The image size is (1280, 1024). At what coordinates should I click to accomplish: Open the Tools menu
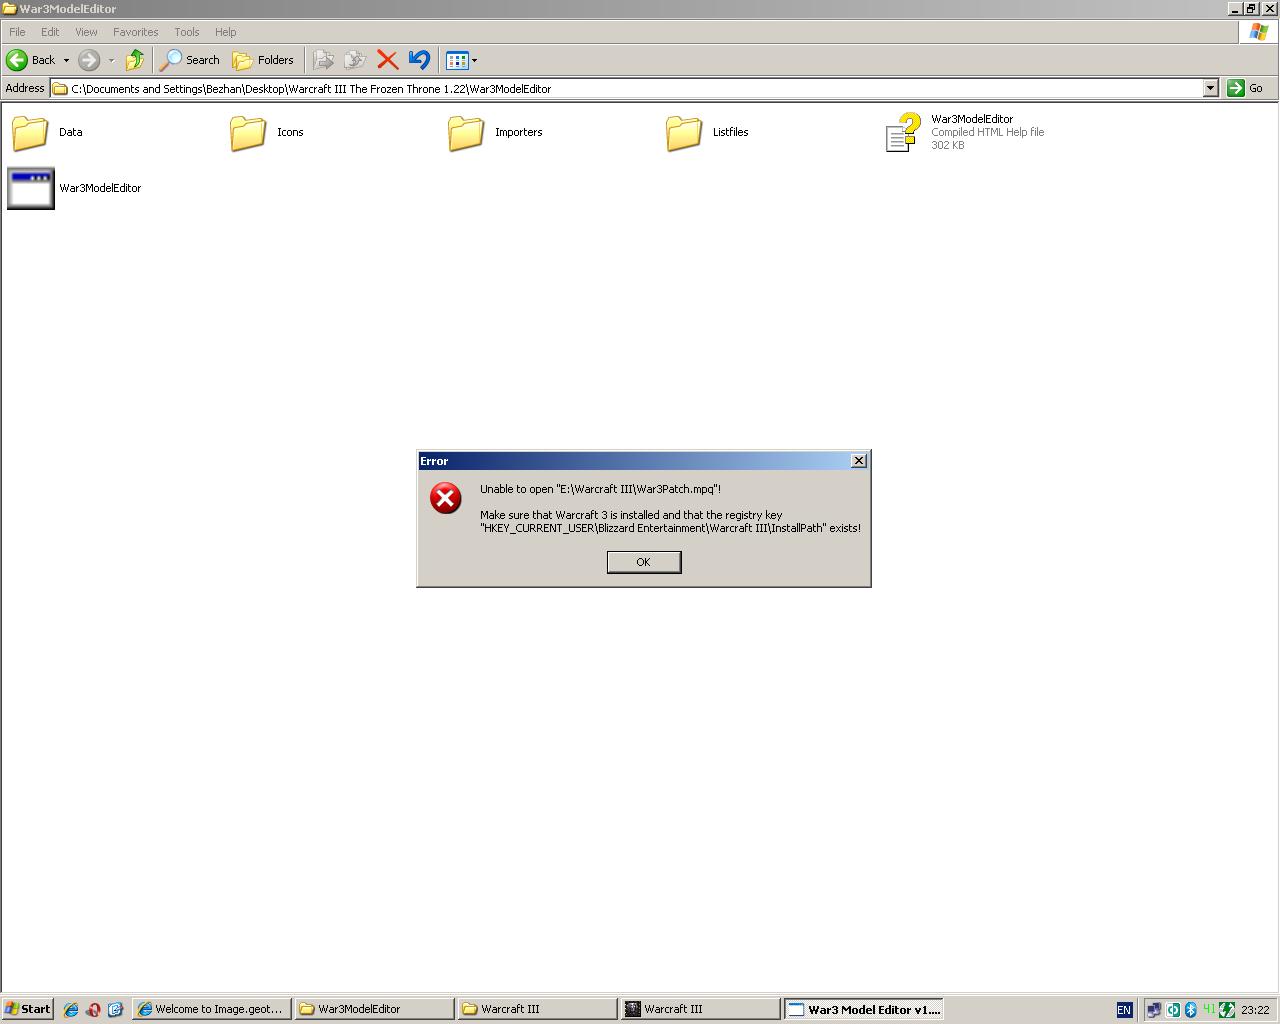(187, 32)
